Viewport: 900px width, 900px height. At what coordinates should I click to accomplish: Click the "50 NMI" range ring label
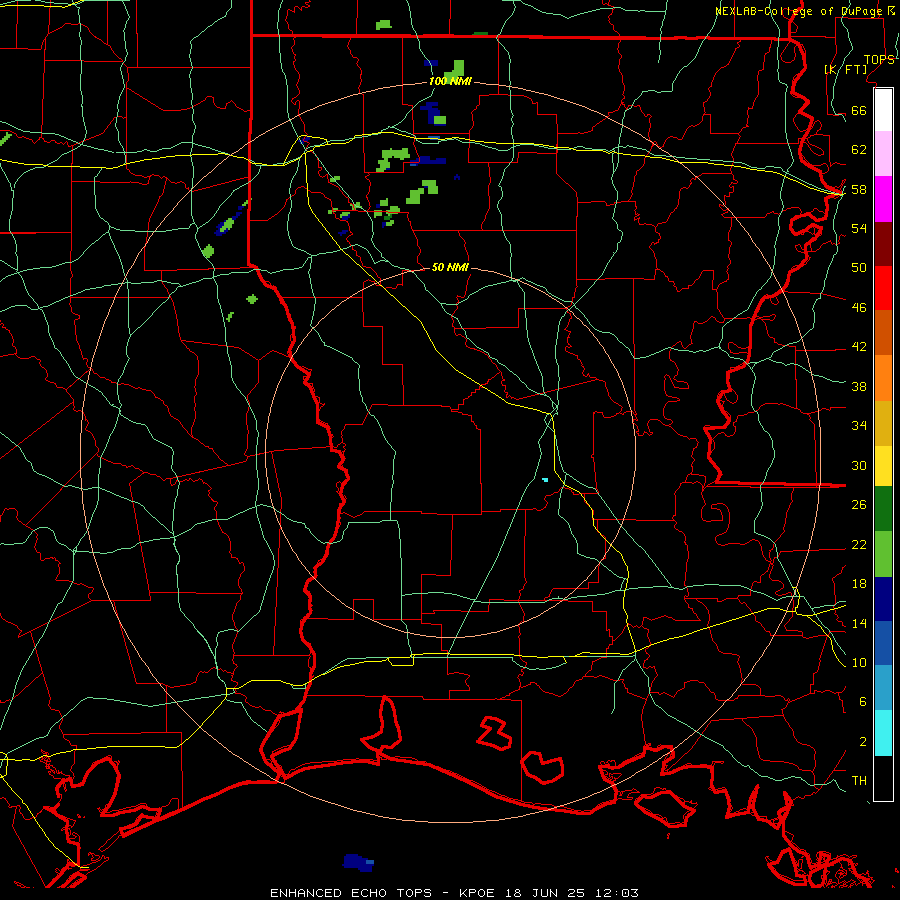pyautogui.click(x=450, y=267)
